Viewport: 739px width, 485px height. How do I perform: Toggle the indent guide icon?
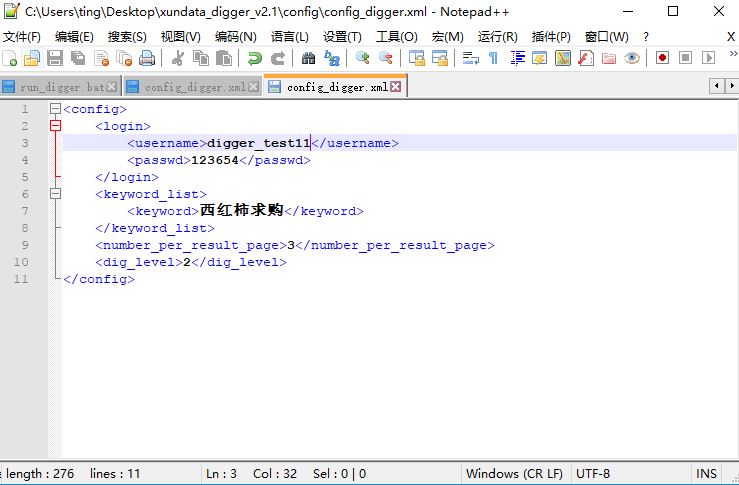(x=517, y=58)
